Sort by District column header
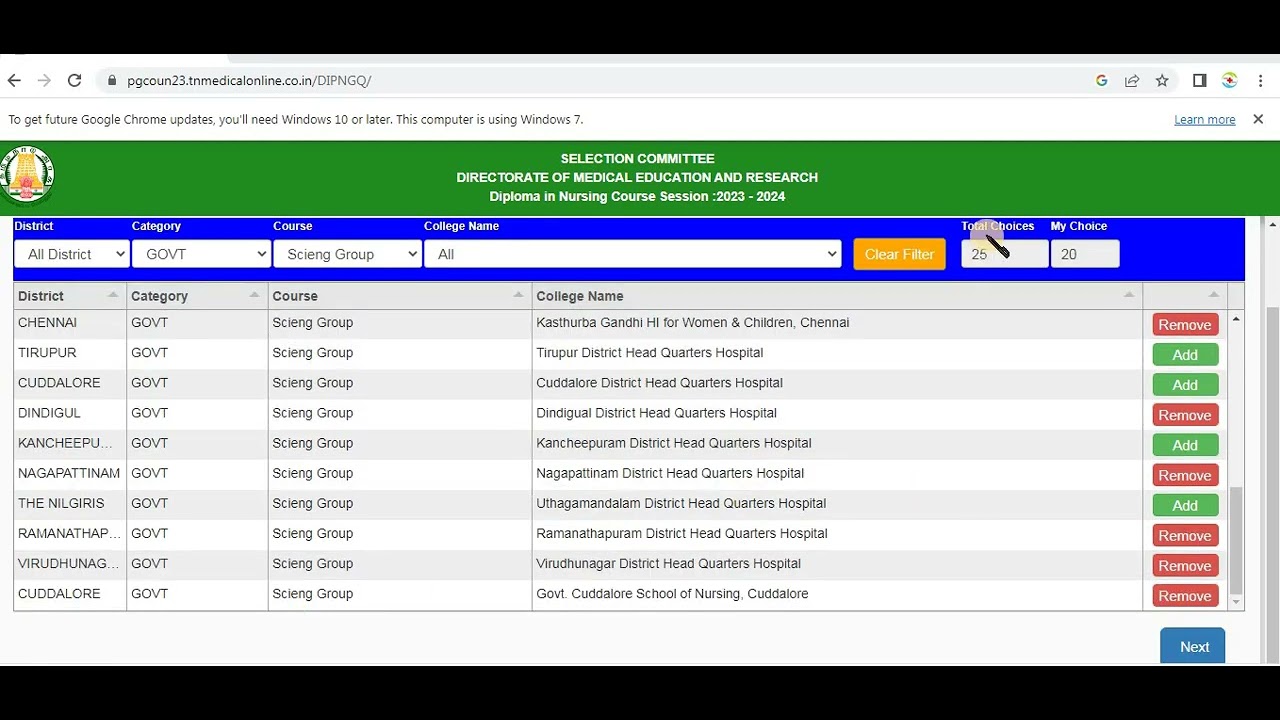This screenshot has width=1280, height=720. coord(70,296)
